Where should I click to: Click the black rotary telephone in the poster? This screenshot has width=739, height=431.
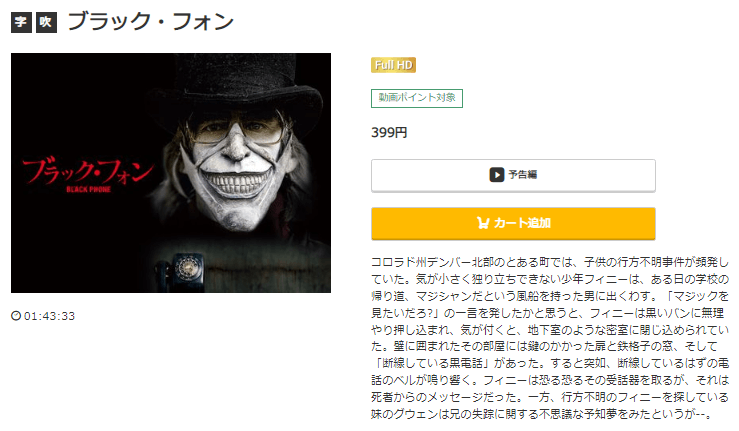tap(181, 271)
